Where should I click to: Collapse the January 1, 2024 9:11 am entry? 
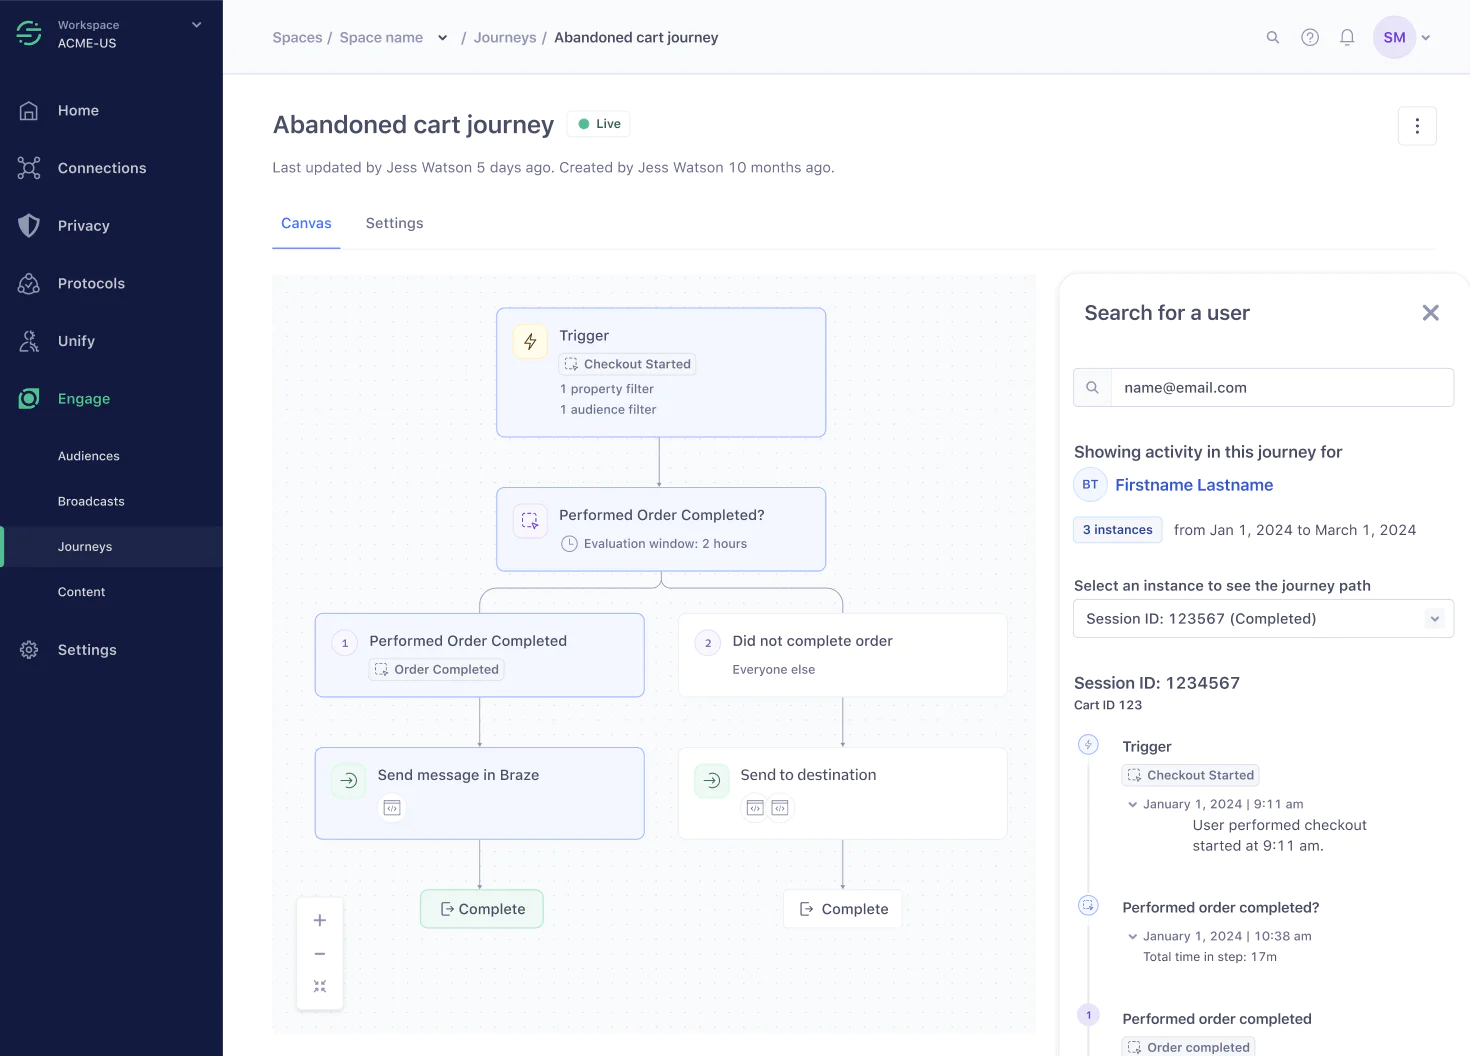click(1133, 804)
